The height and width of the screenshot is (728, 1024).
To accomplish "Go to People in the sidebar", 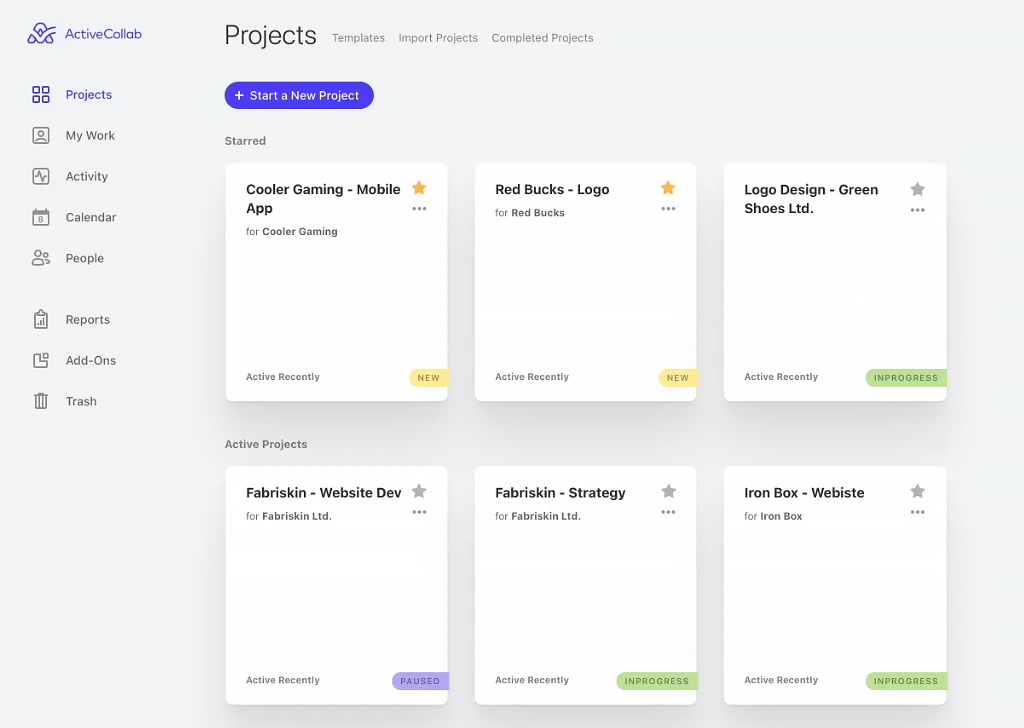I will tap(85, 258).
